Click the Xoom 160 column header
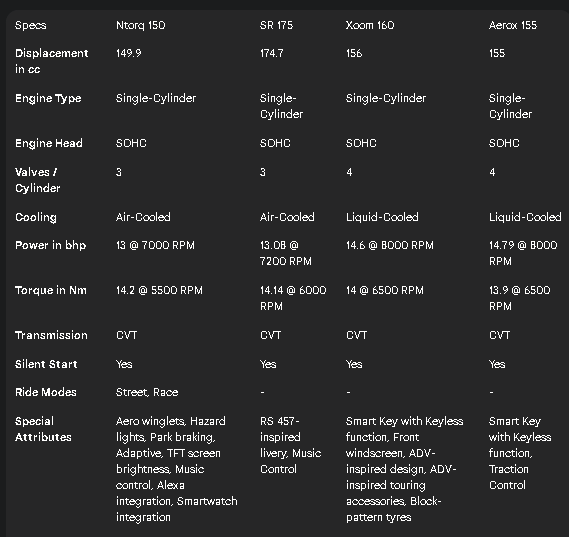 tap(370, 25)
